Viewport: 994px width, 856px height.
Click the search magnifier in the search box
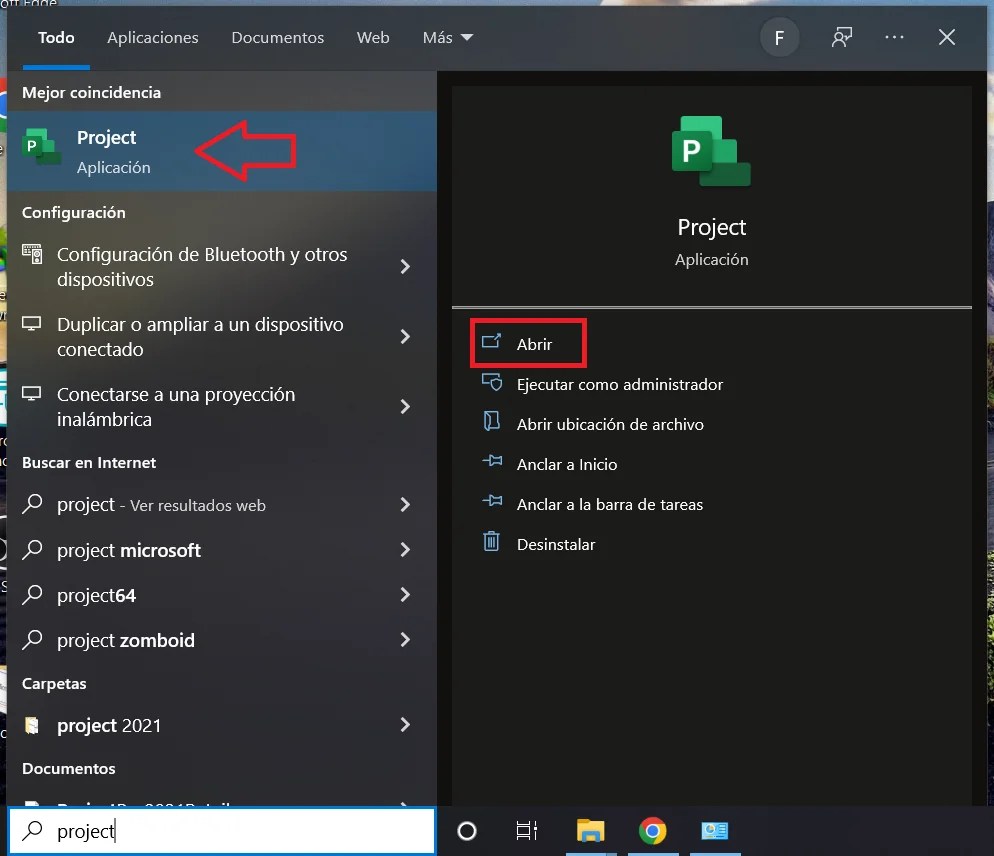point(32,830)
